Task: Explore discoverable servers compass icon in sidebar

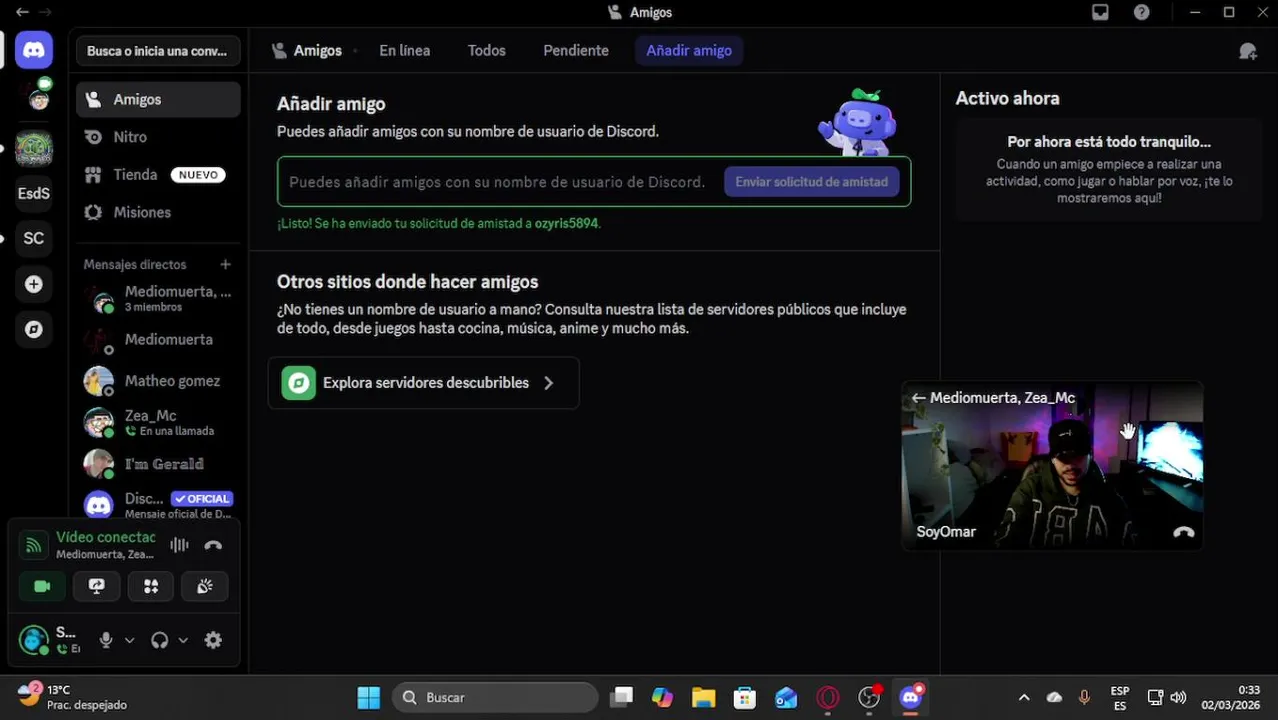Action: [34, 329]
